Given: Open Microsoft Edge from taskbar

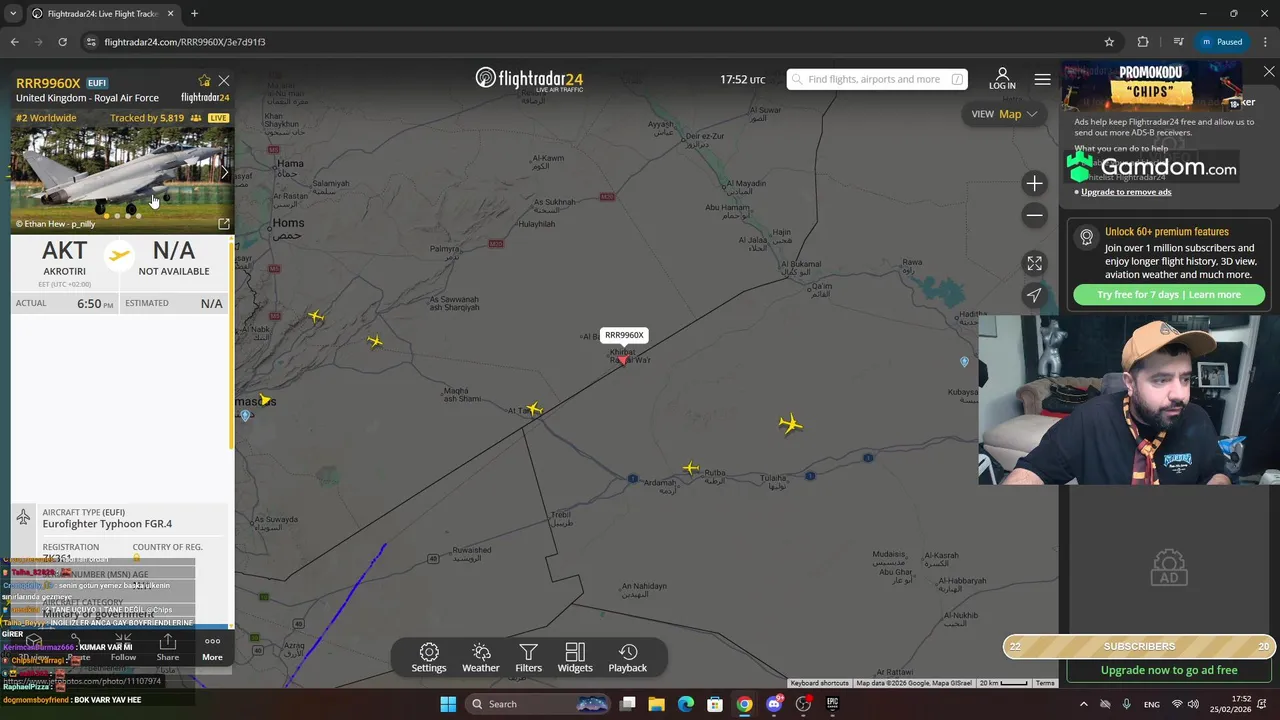Looking at the screenshot, I should point(686,704).
